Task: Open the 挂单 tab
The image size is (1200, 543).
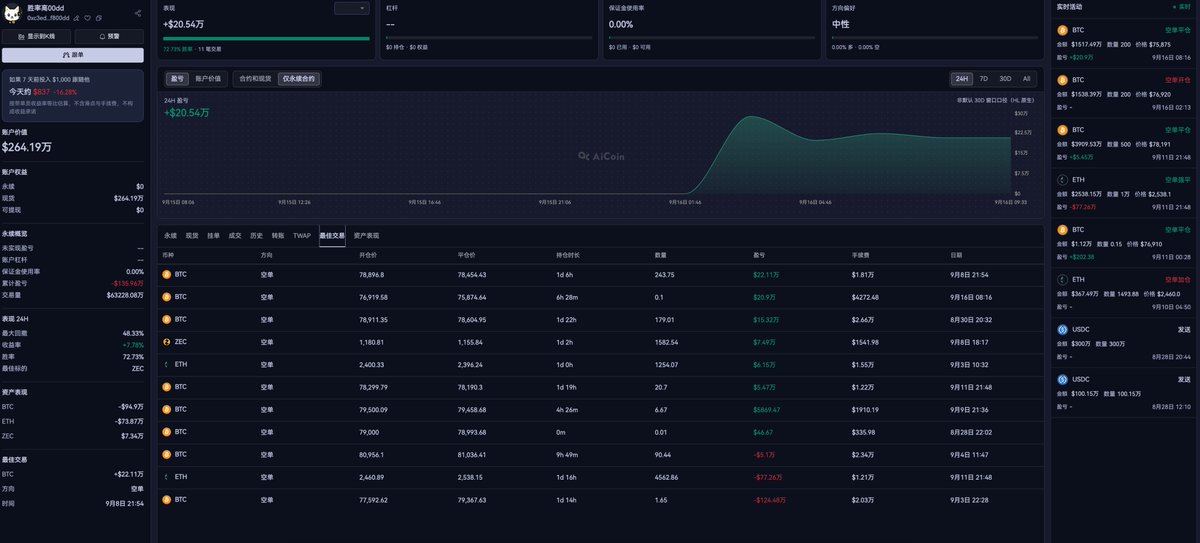Action: point(213,236)
